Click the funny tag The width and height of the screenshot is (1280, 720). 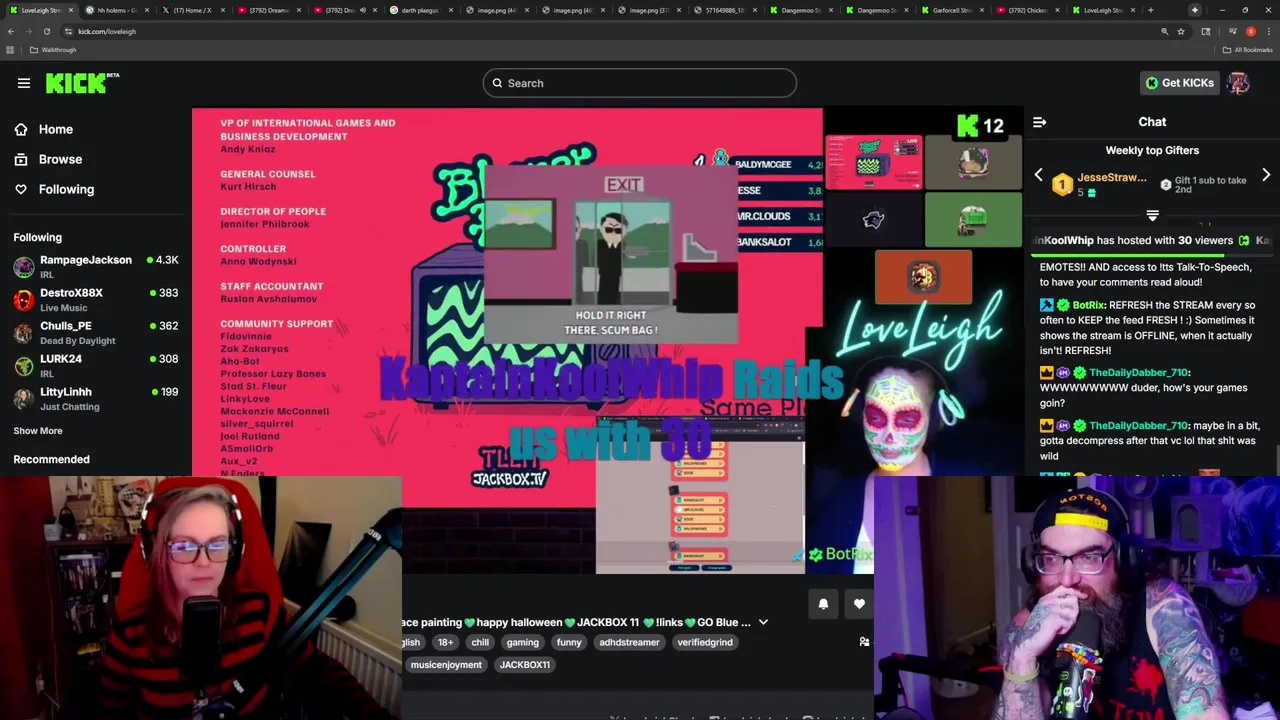point(569,642)
